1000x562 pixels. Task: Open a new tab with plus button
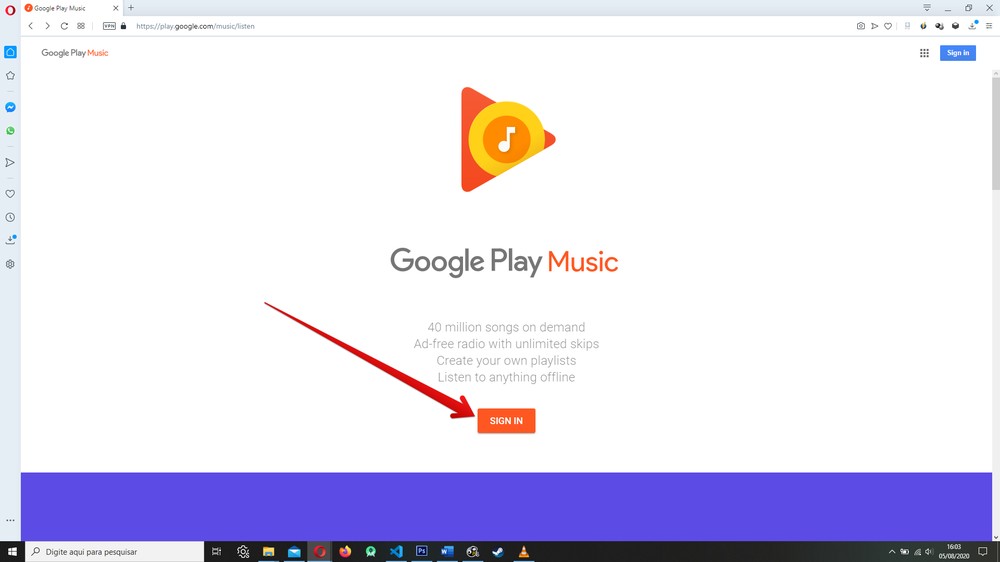coord(131,8)
